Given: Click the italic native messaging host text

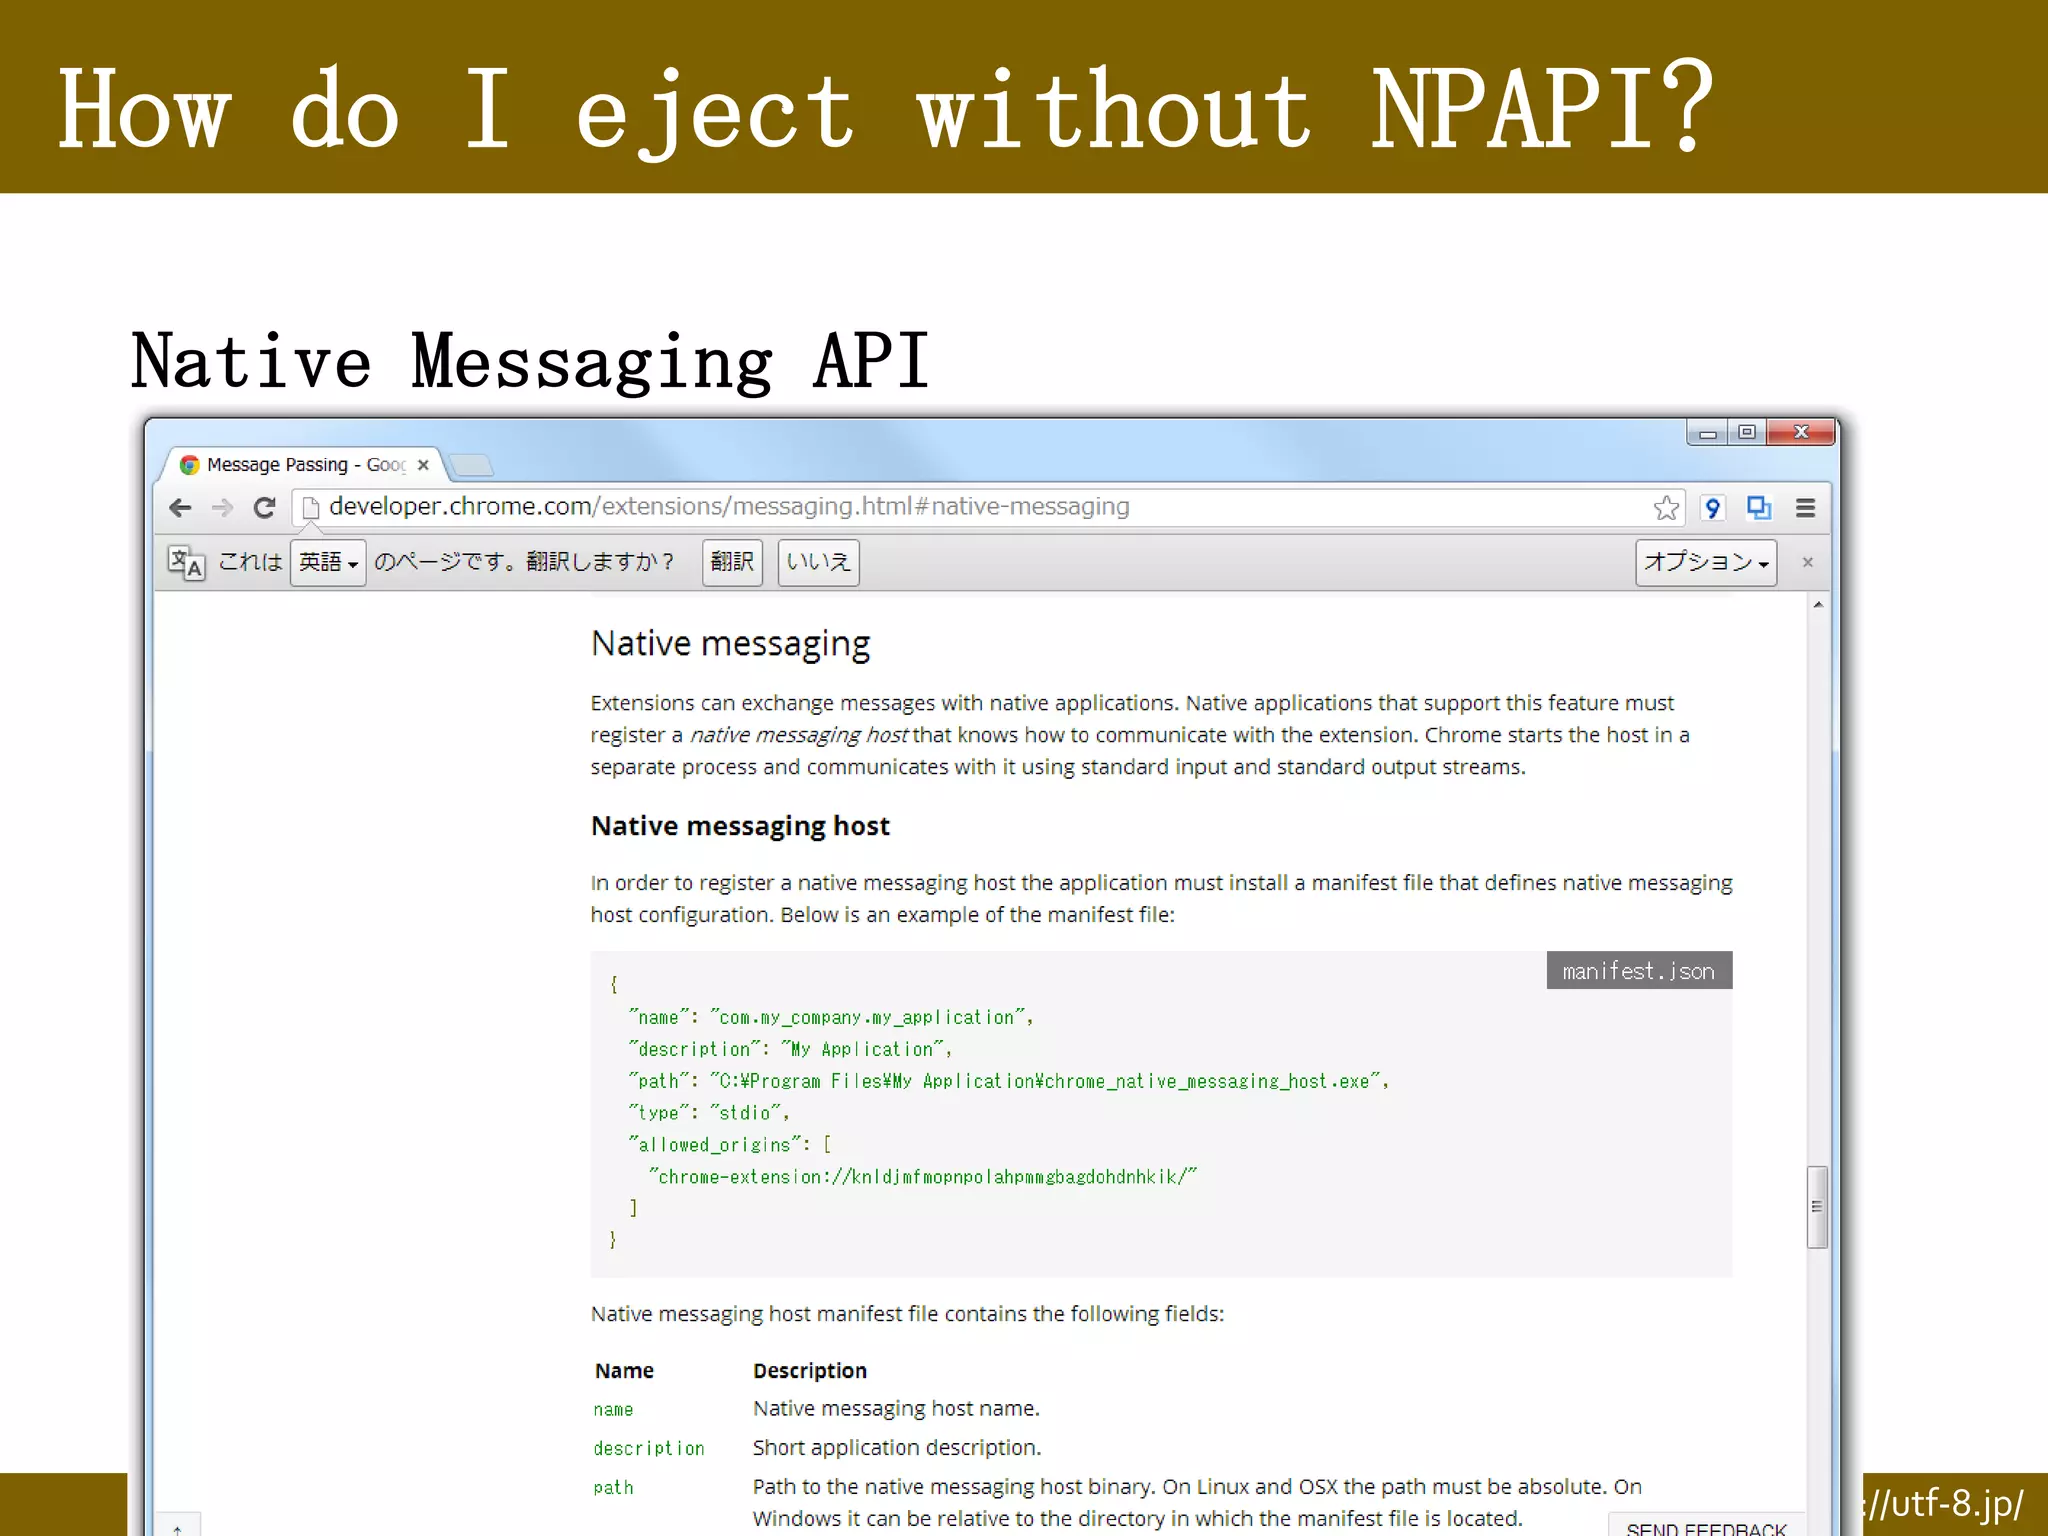Looking at the screenshot, I should point(799,735).
